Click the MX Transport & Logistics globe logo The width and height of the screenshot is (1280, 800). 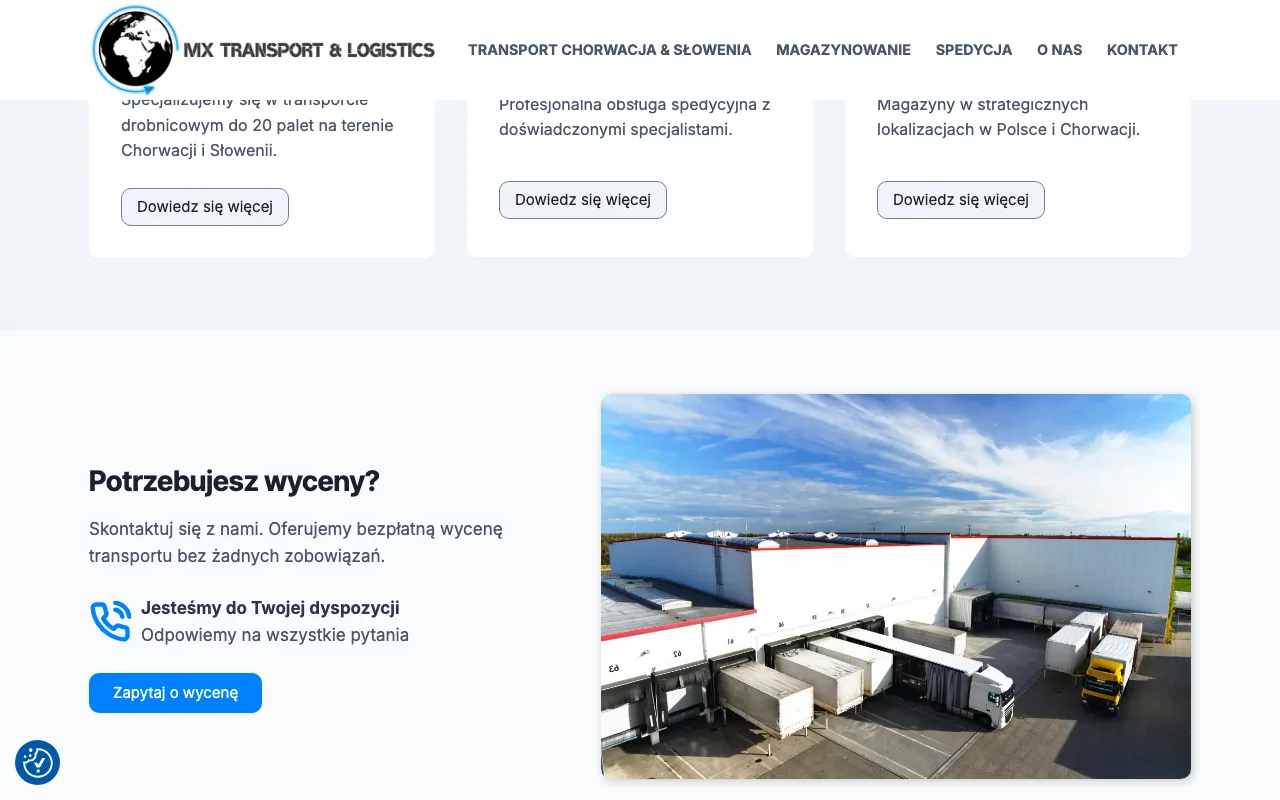134,49
